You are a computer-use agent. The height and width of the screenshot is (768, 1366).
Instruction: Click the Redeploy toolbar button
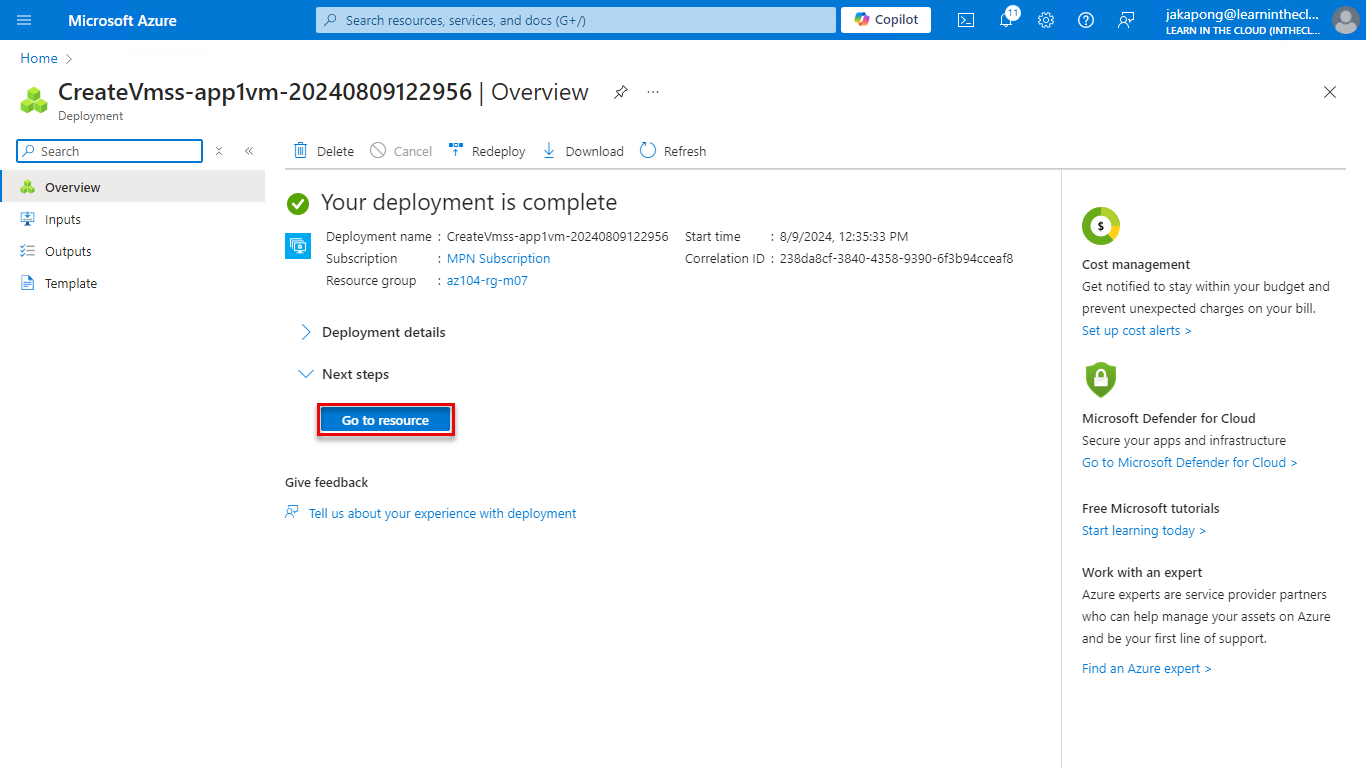487,151
